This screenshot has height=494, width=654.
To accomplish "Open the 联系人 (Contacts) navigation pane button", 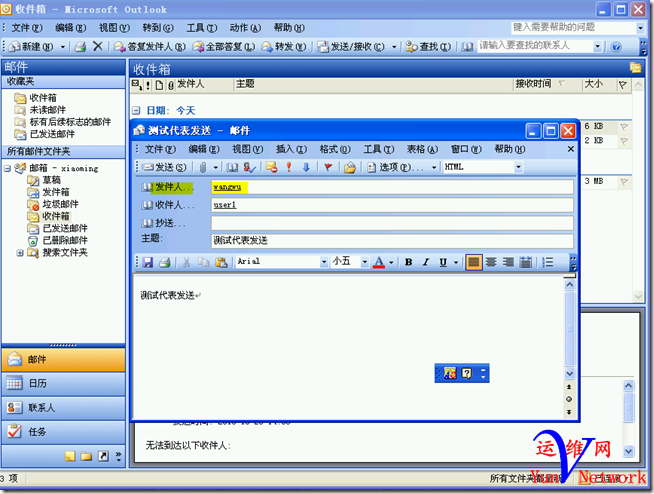I will pos(63,408).
